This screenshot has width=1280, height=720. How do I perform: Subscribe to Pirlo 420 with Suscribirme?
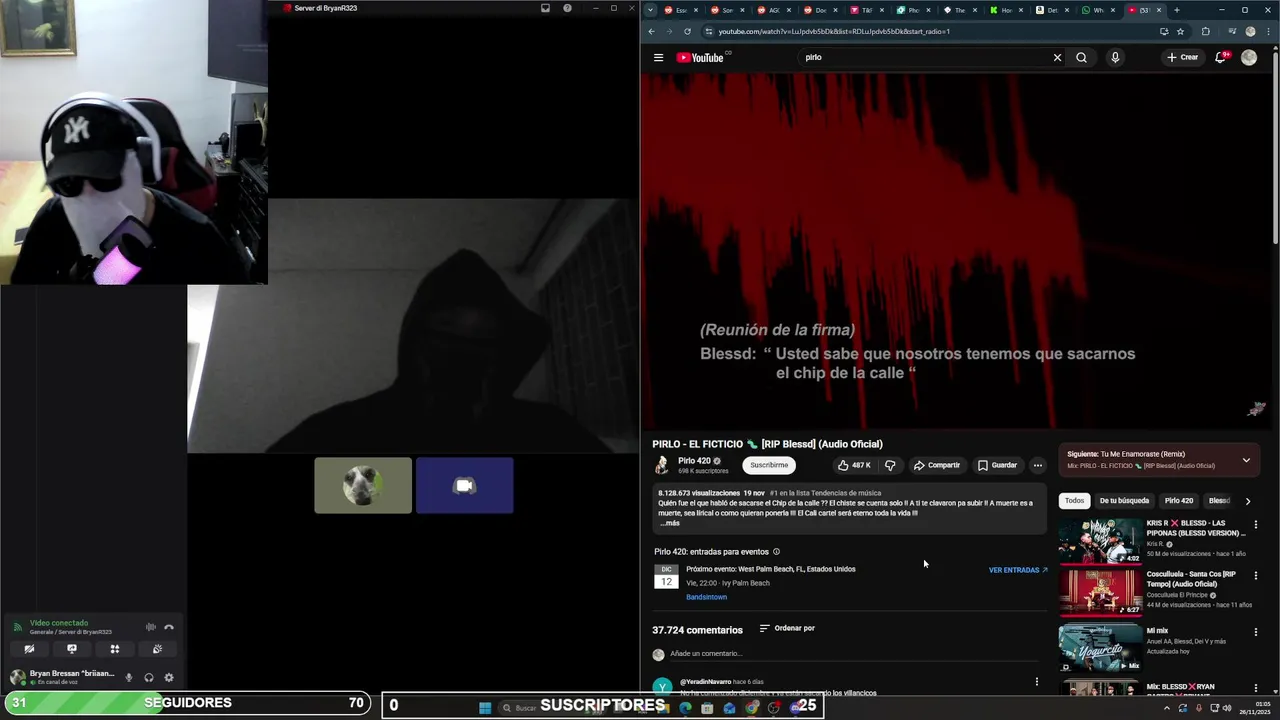(x=769, y=465)
